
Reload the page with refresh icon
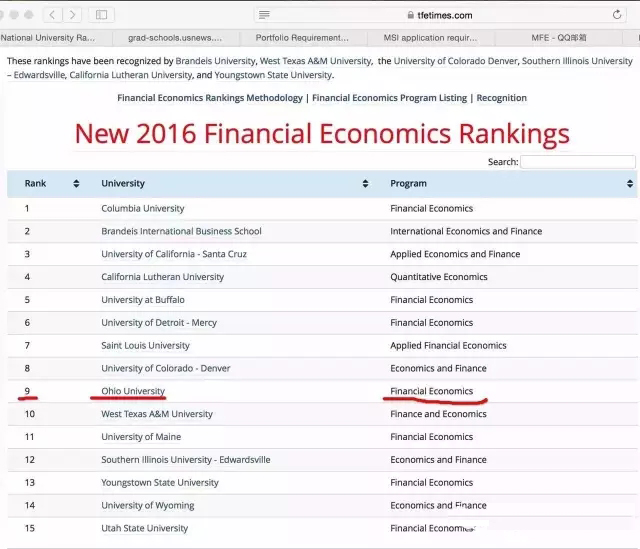pos(618,15)
